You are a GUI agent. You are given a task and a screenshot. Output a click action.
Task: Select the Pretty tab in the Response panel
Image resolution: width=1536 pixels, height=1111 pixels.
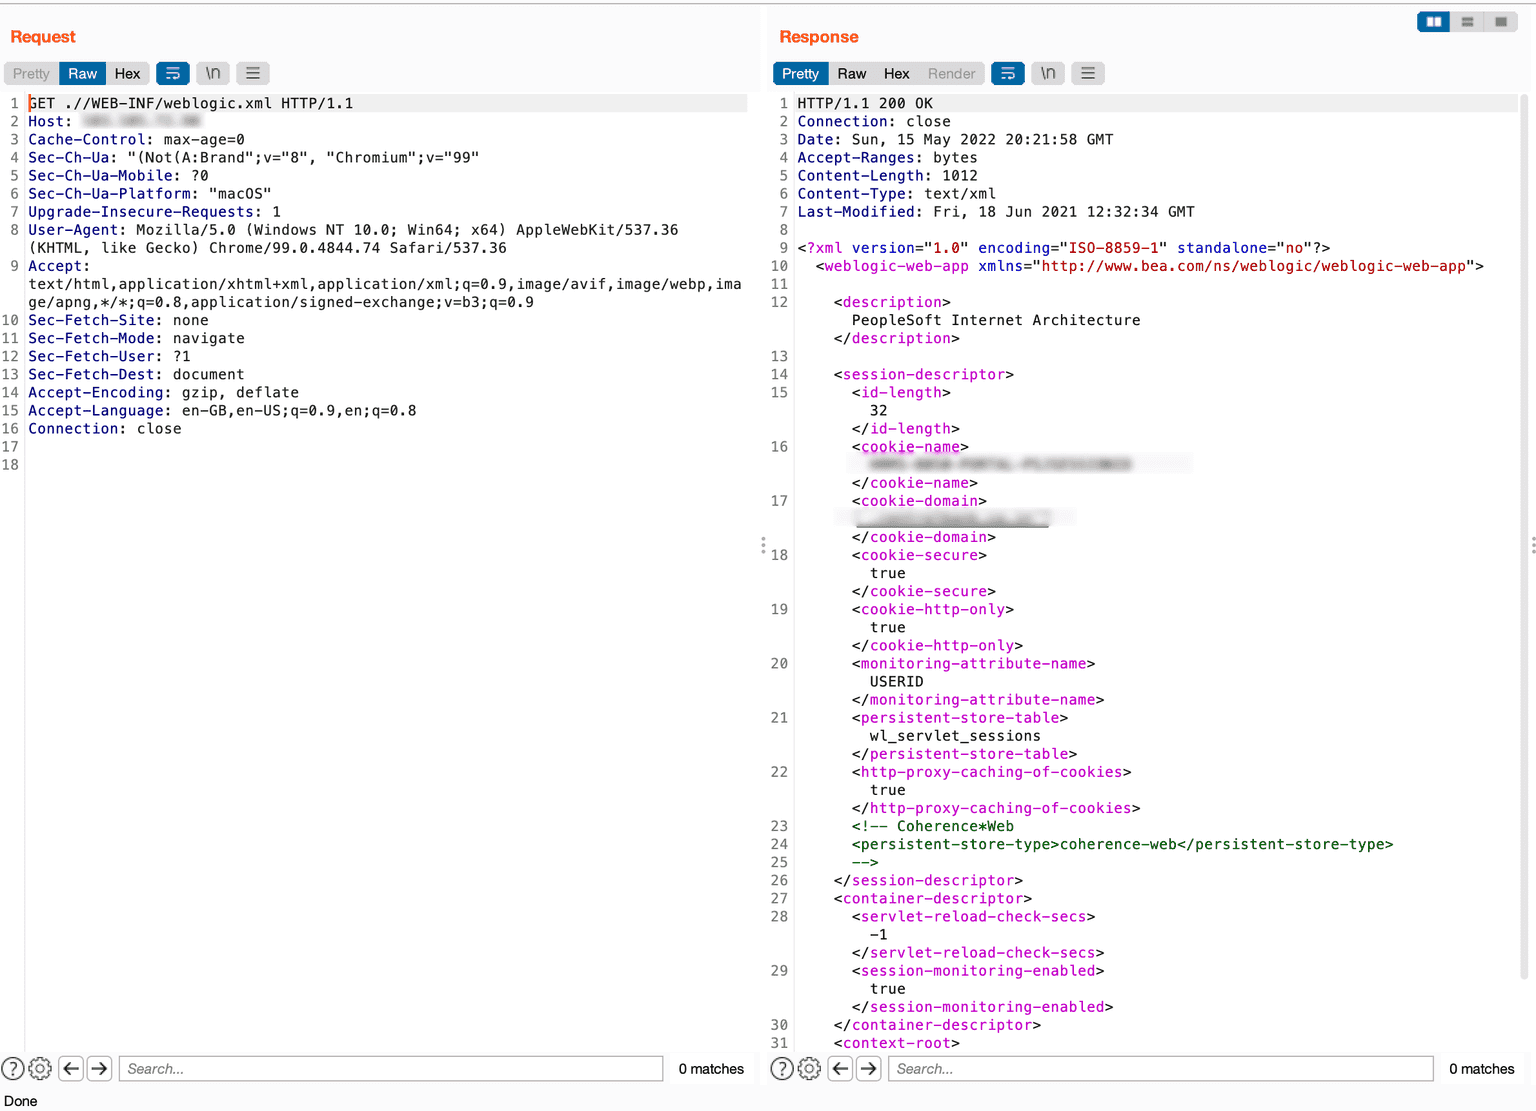(x=799, y=73)
